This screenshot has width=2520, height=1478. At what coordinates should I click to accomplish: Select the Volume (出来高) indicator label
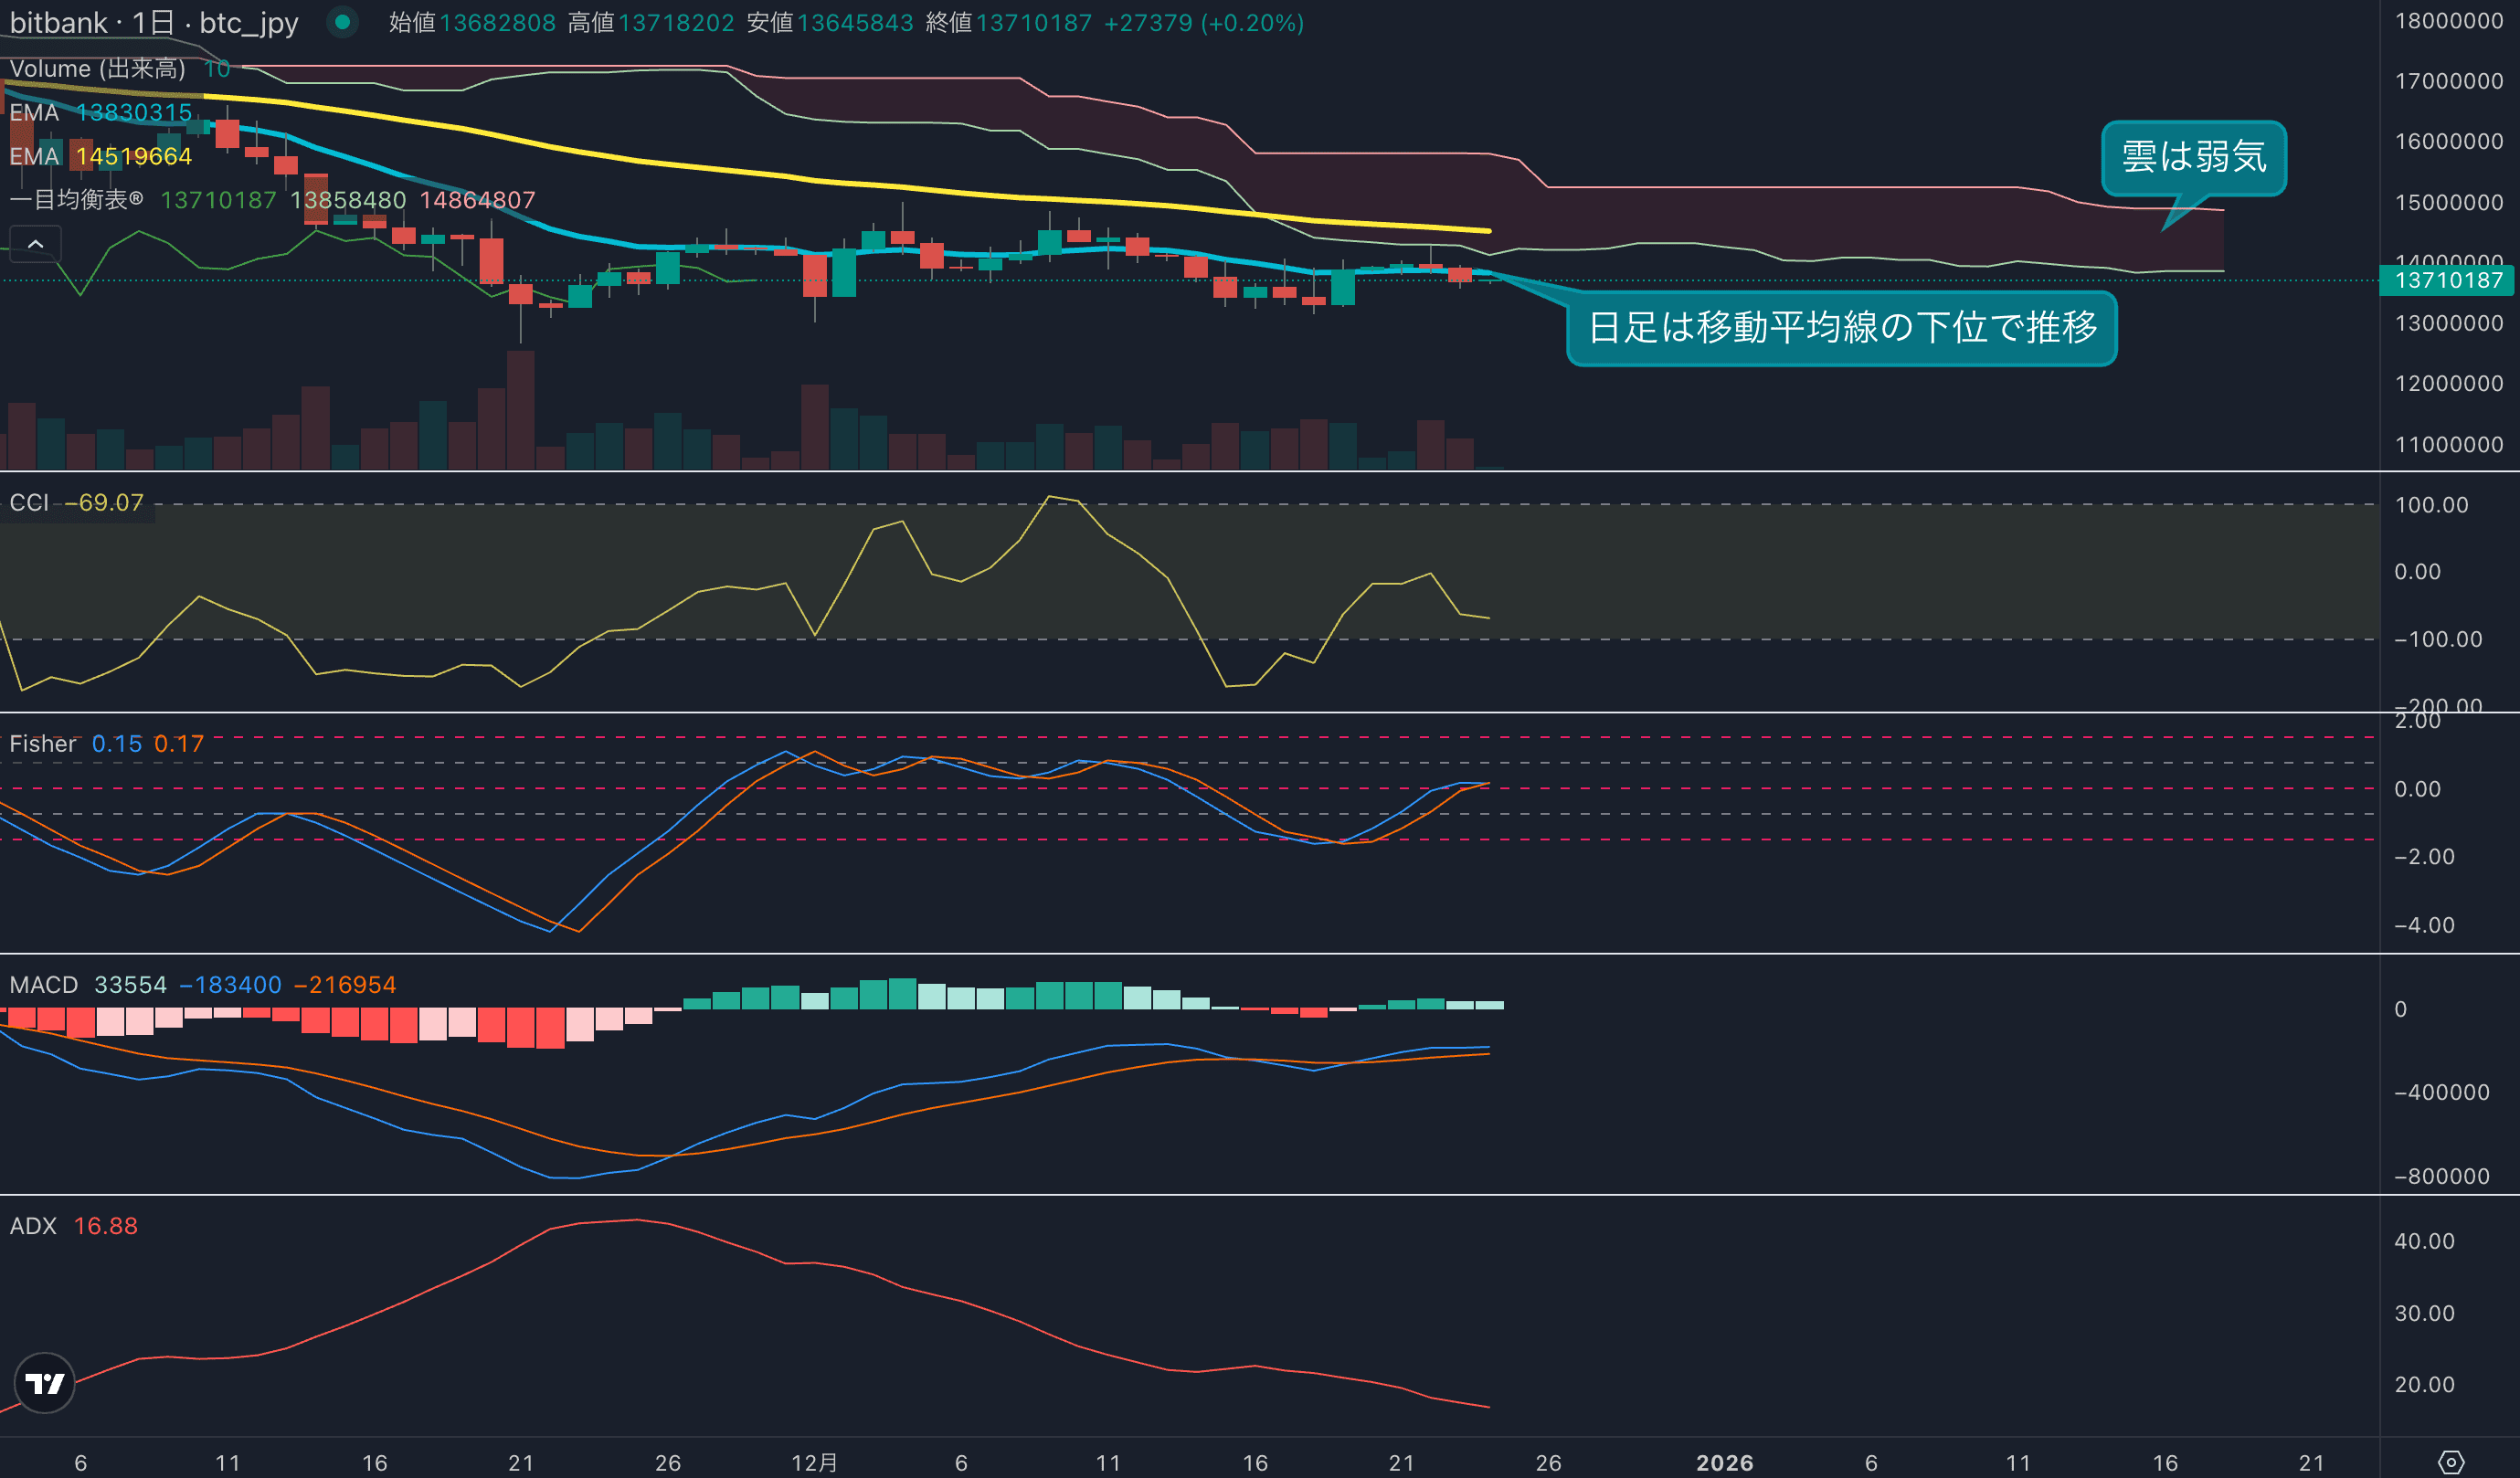click(x=98, y=68)
